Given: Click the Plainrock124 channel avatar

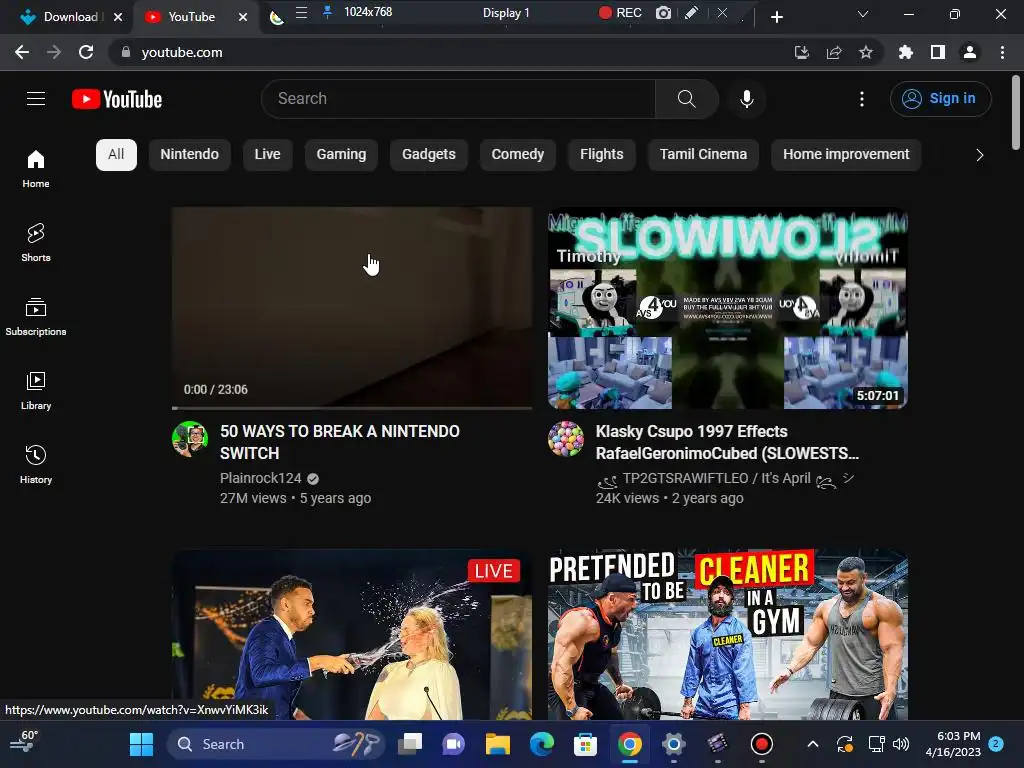Looking at the screenshot, I should [190, 439].
